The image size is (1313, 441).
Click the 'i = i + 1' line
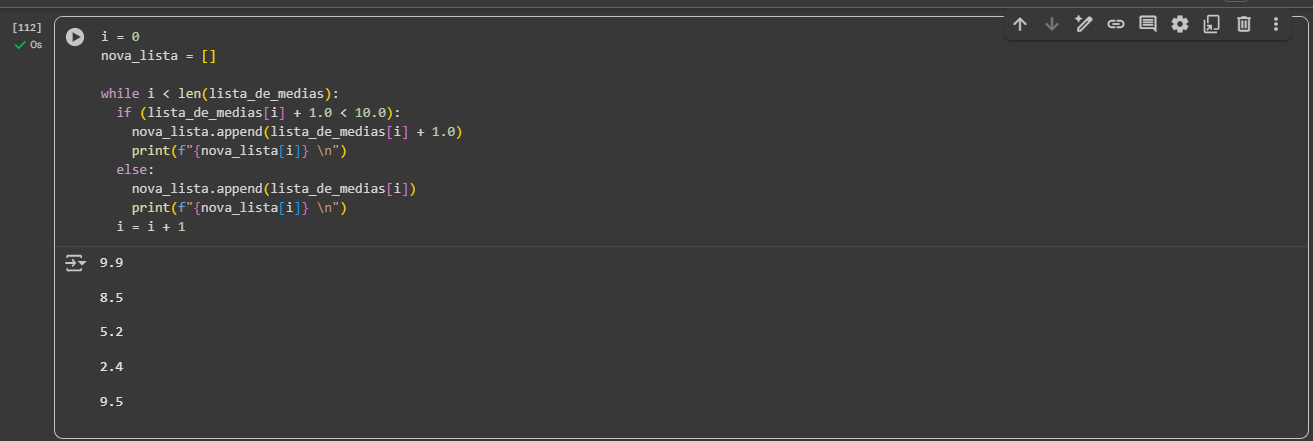click(x=151, y=227)
